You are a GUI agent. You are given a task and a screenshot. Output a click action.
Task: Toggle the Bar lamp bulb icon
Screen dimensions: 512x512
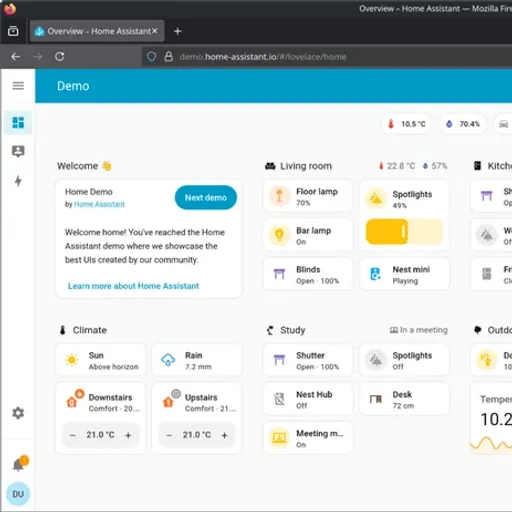click(x=279, y=235)
